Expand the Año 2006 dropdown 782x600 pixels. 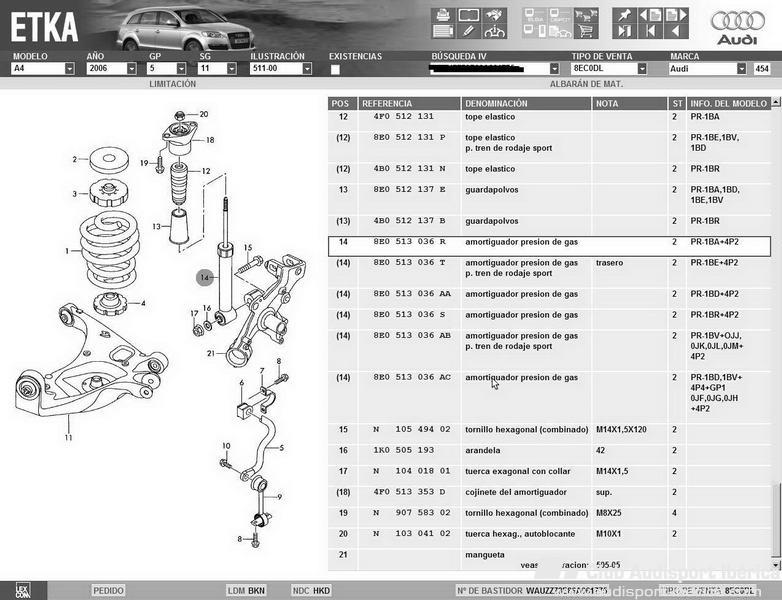(x=132, y=68)
